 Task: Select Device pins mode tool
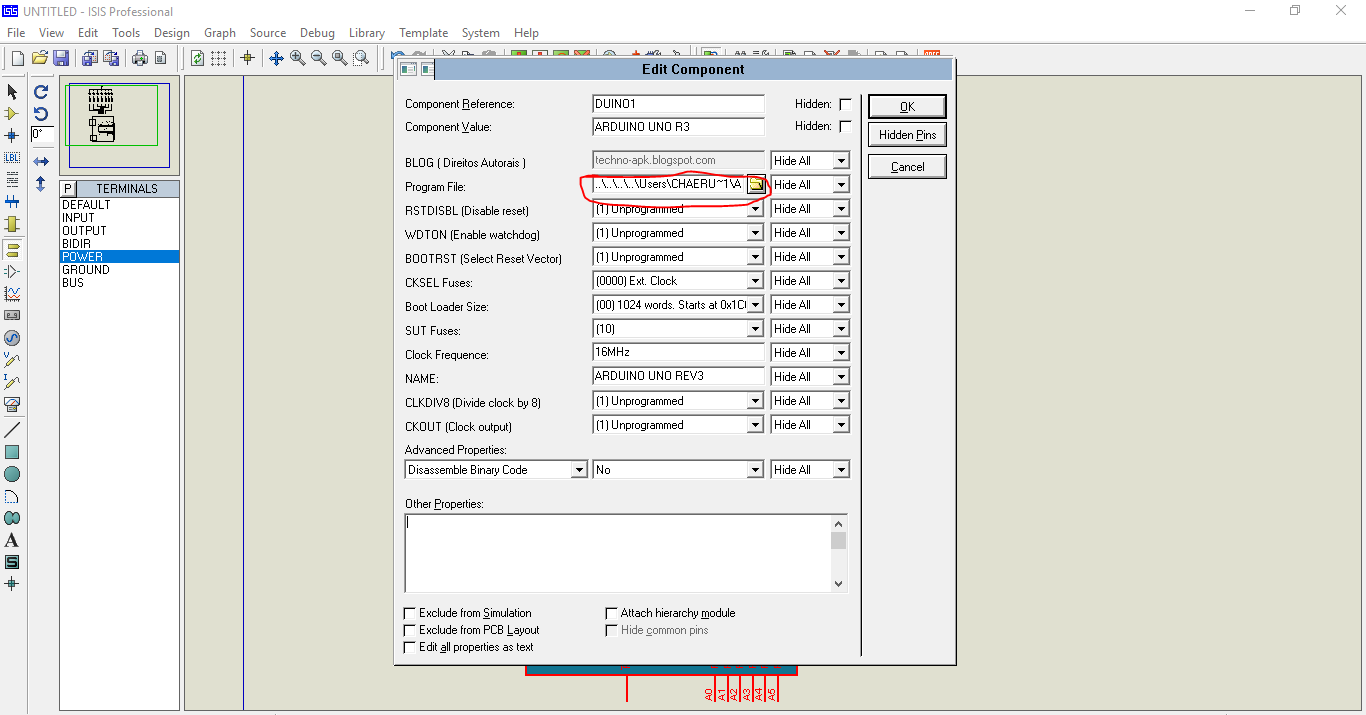point(12,271)
